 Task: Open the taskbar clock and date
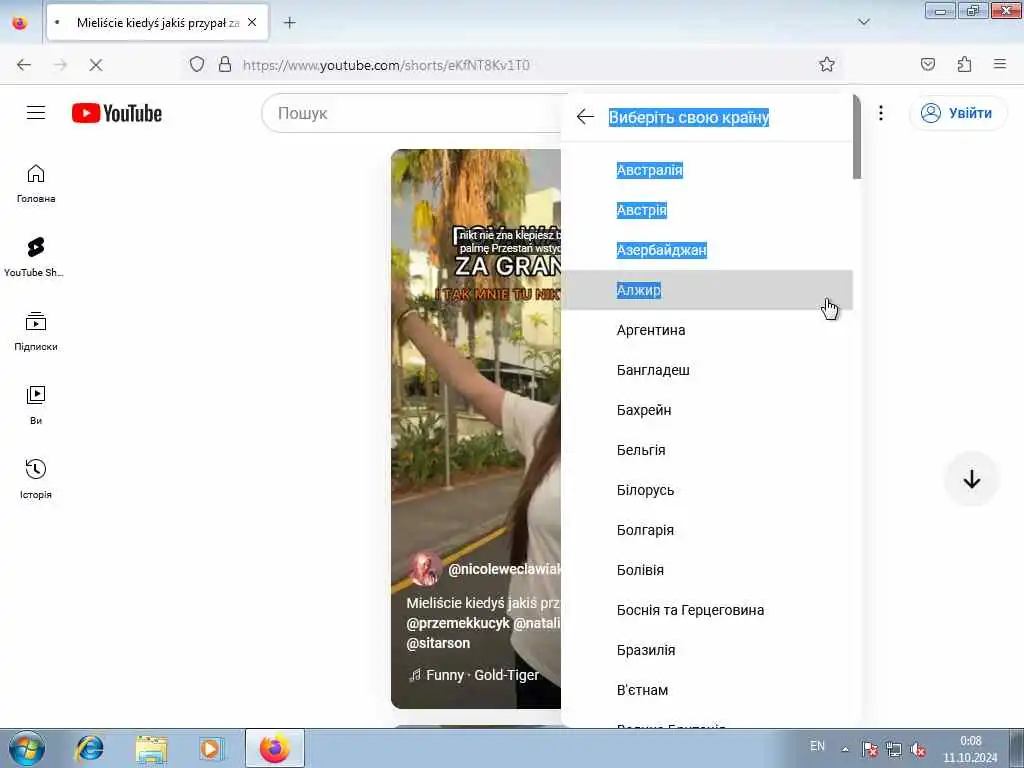tap(970, 749)
